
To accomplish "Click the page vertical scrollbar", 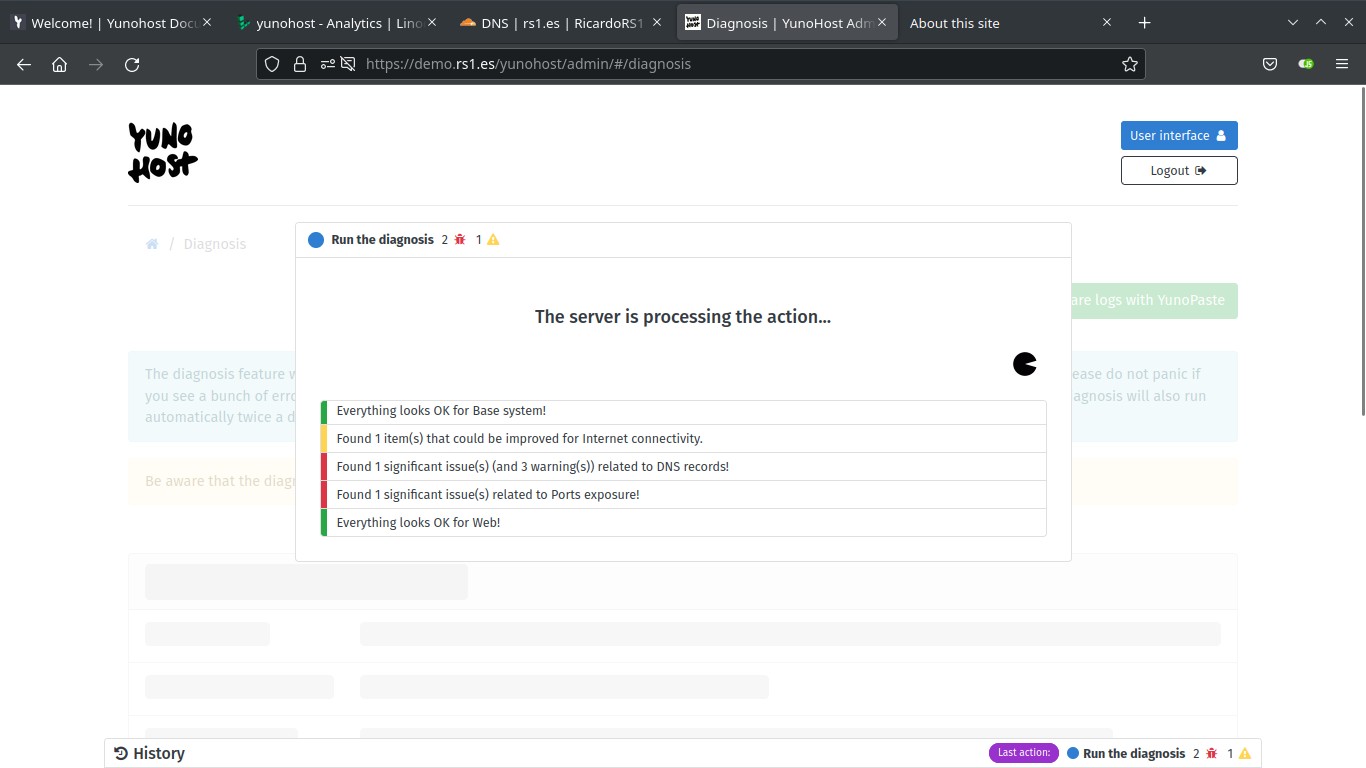I will tap(1360, 250).
